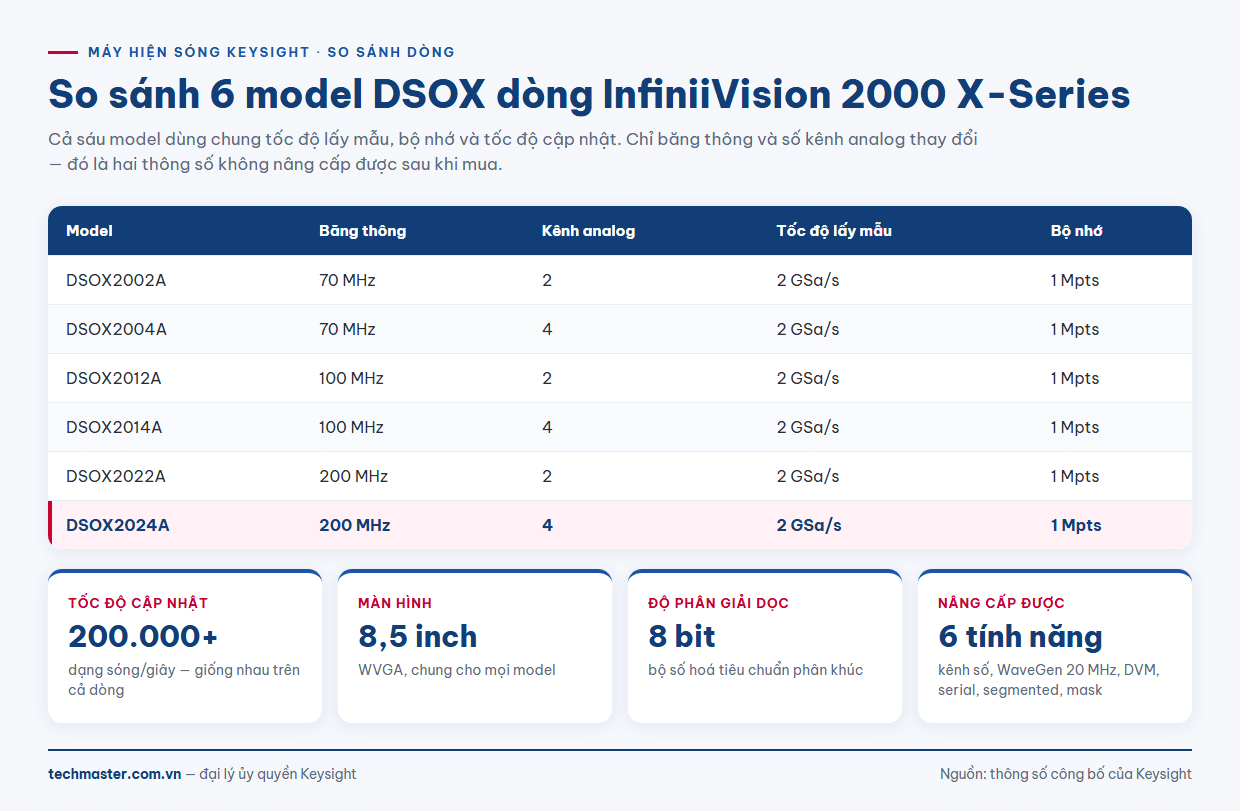Viewport: 1240px width, 811px height.
Task: Click 1 Mpts in the DSOX2014A row
Action: [x=1075, y=427]
